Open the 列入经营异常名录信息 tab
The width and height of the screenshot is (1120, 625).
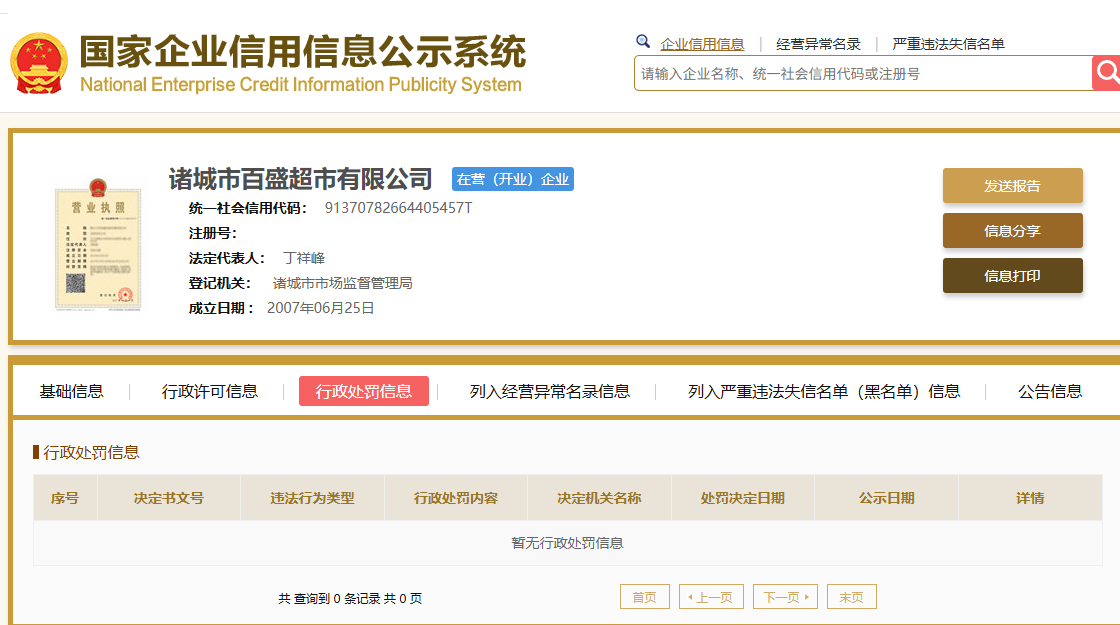point(549,391)
